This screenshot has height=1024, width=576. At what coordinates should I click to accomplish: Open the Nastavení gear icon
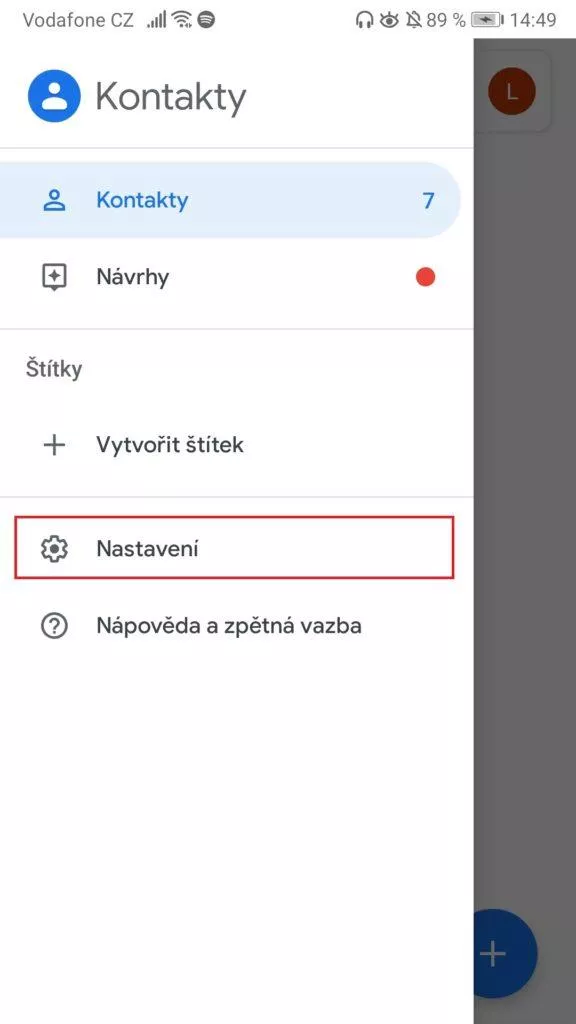[x=54, y=549]
